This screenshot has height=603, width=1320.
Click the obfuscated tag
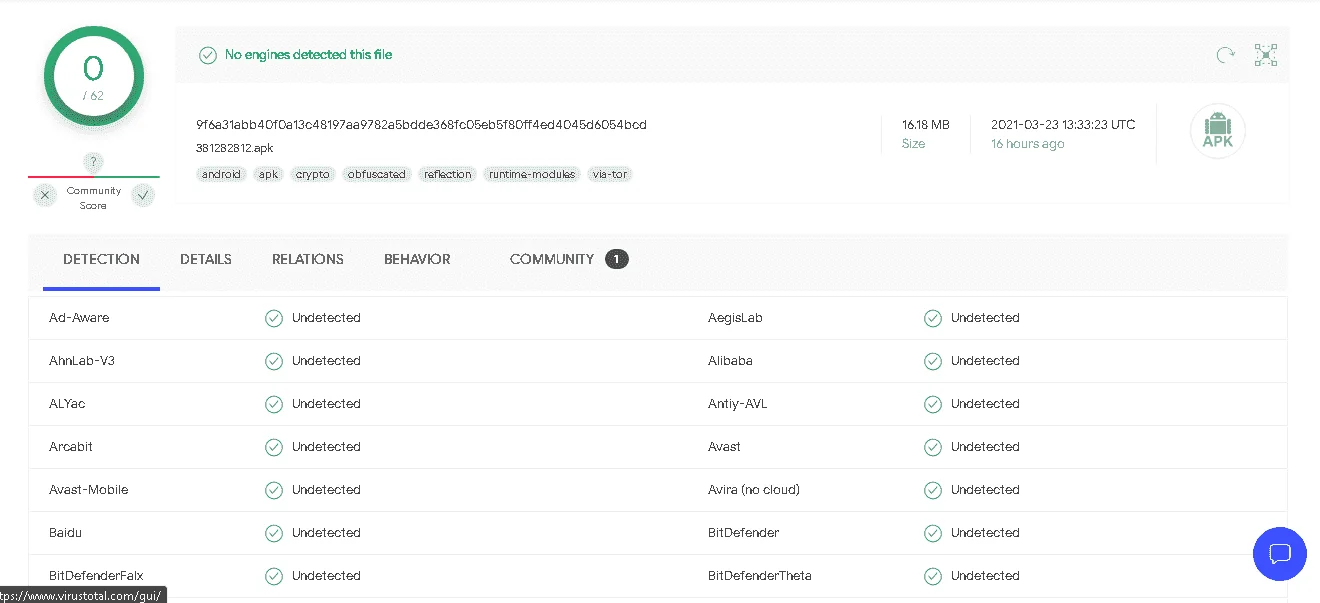pyautogui.click(x=376, y=174)
